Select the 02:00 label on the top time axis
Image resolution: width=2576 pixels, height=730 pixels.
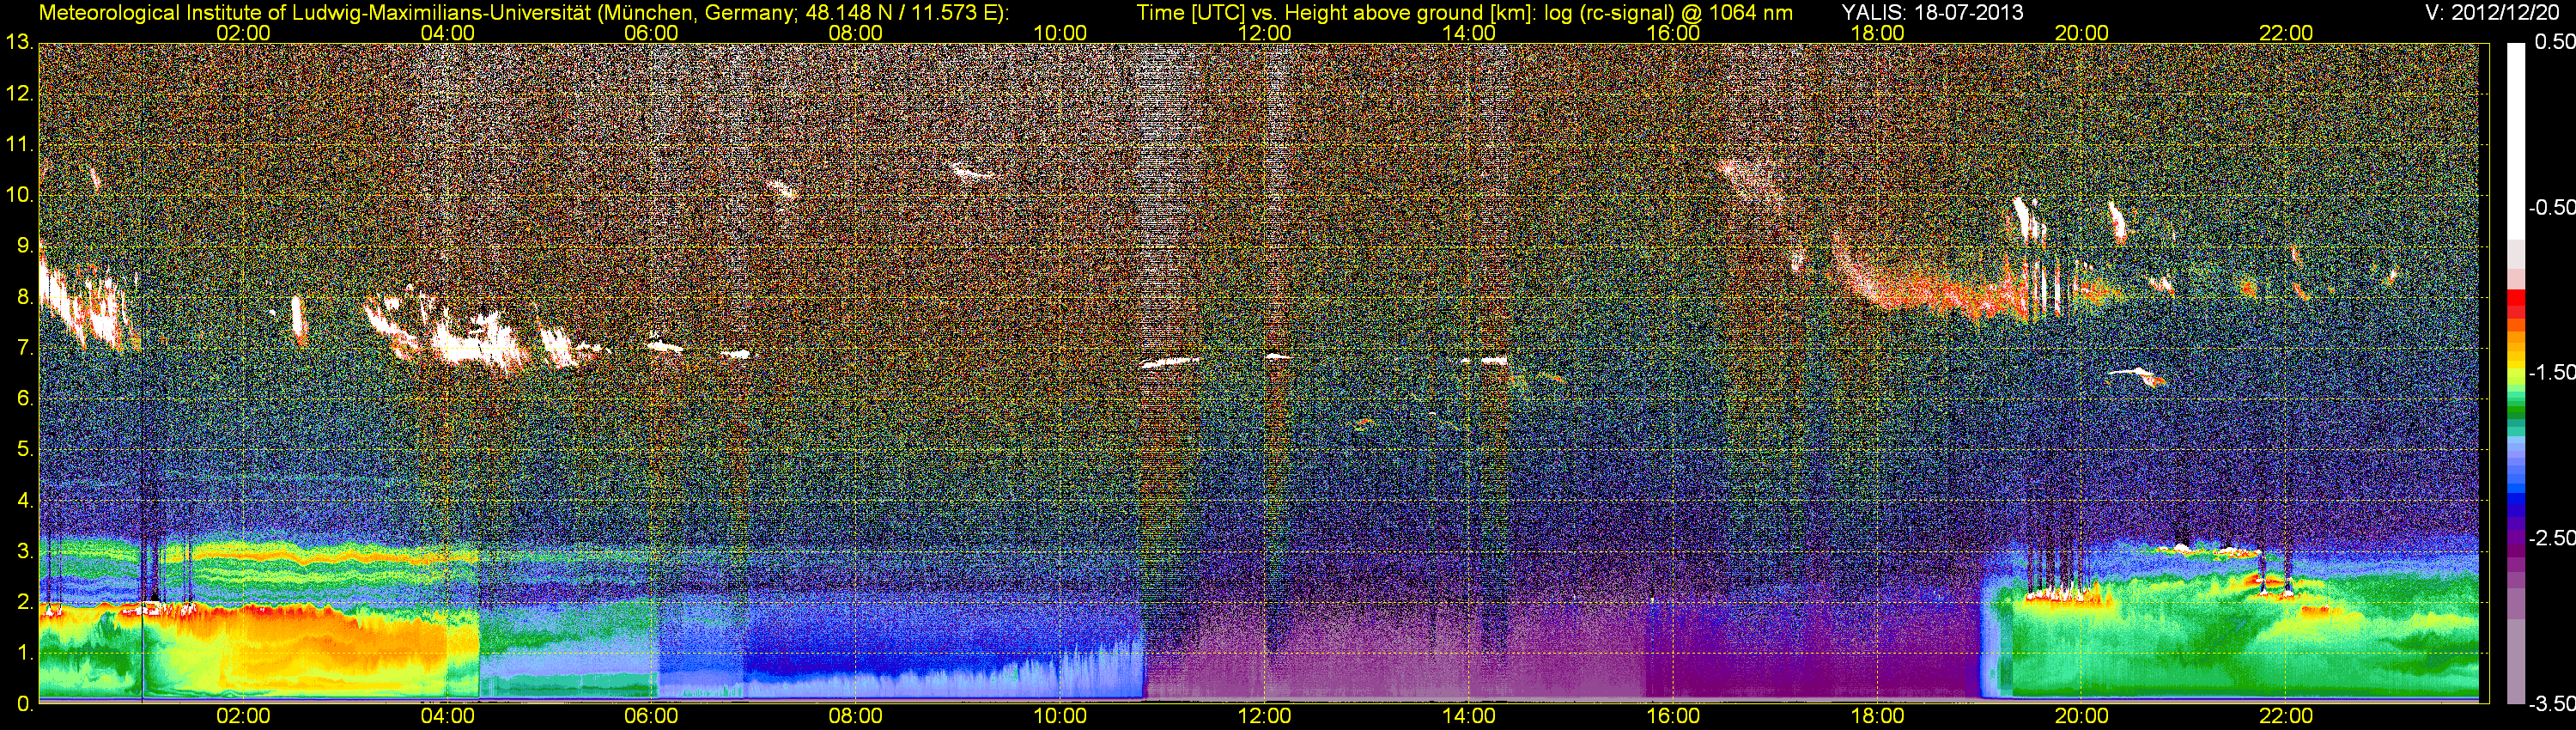(243, 33)
